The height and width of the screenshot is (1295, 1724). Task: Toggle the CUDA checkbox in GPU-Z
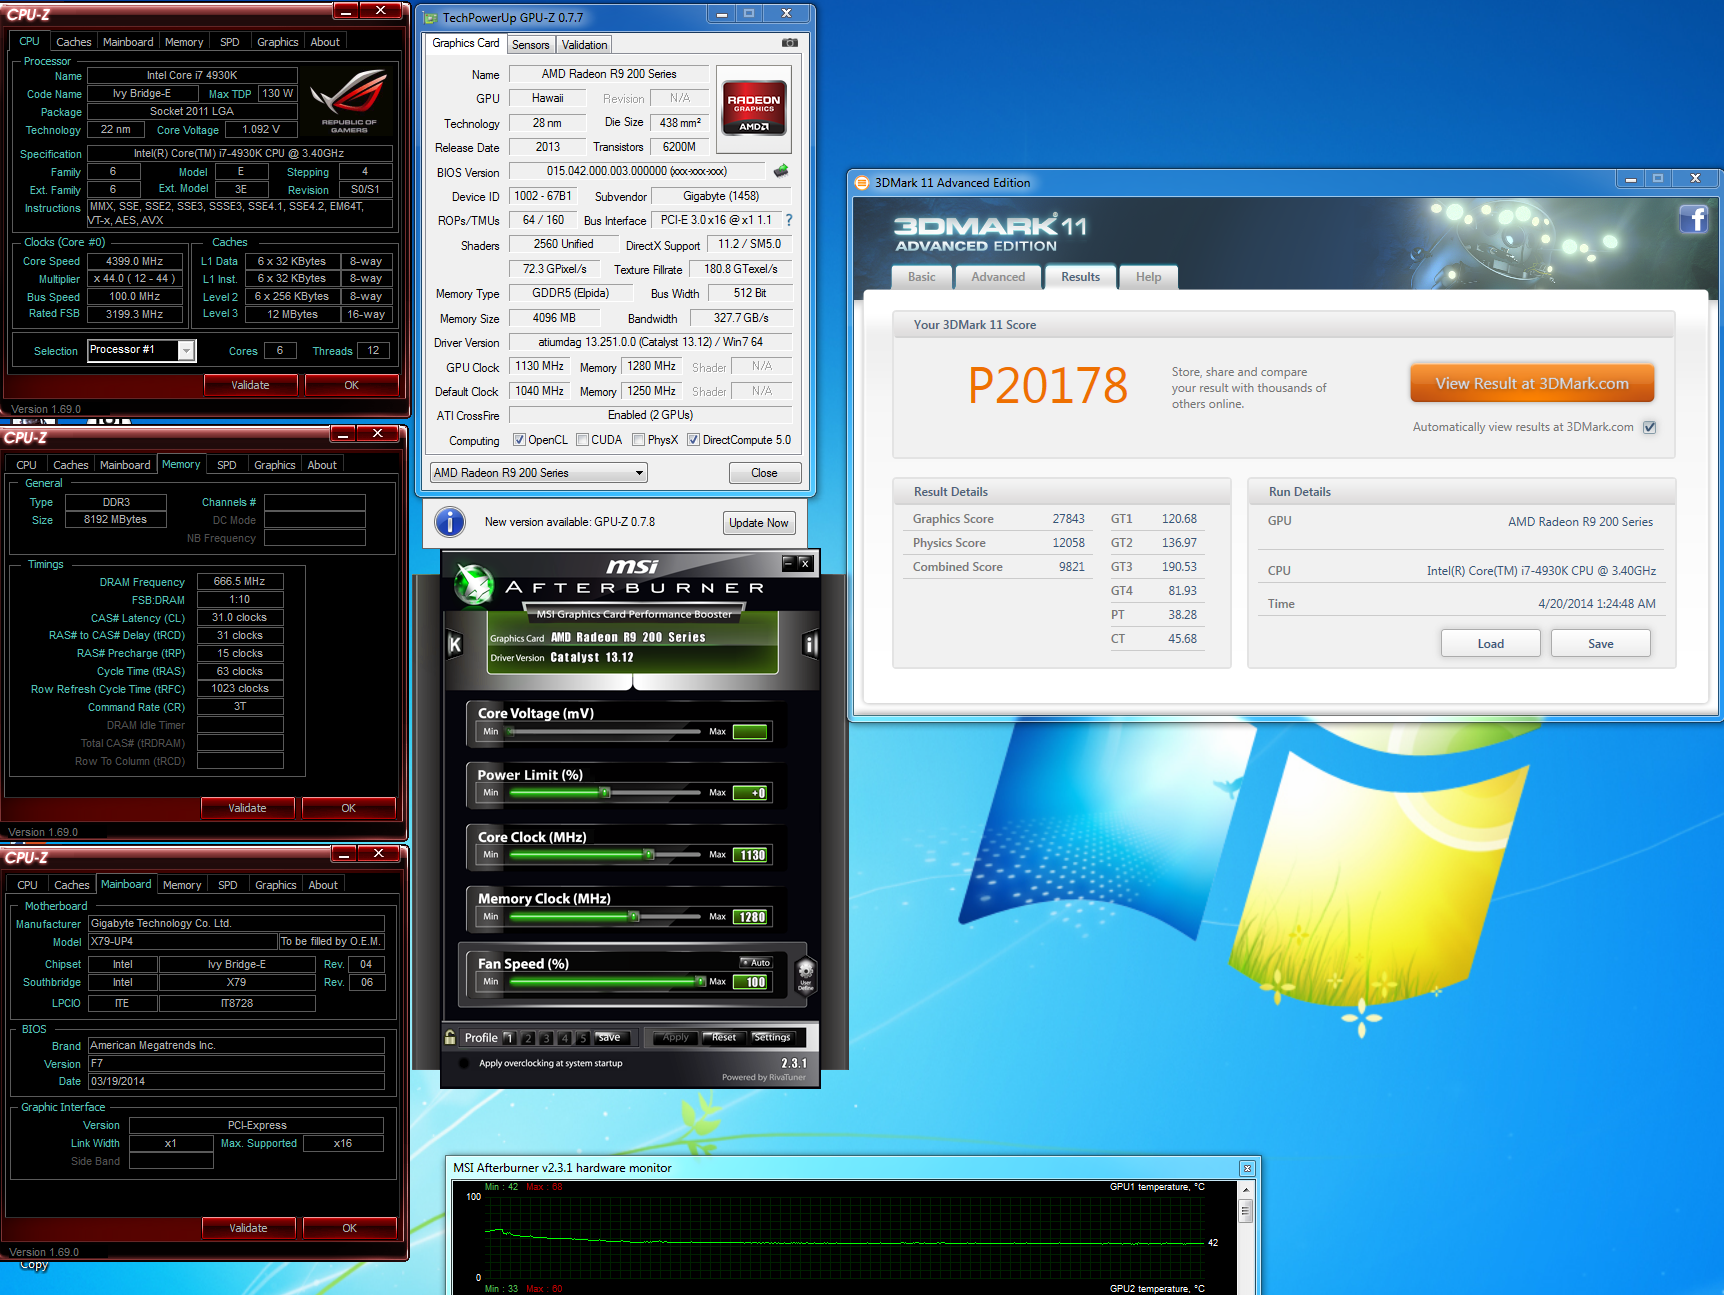[582, 440]
